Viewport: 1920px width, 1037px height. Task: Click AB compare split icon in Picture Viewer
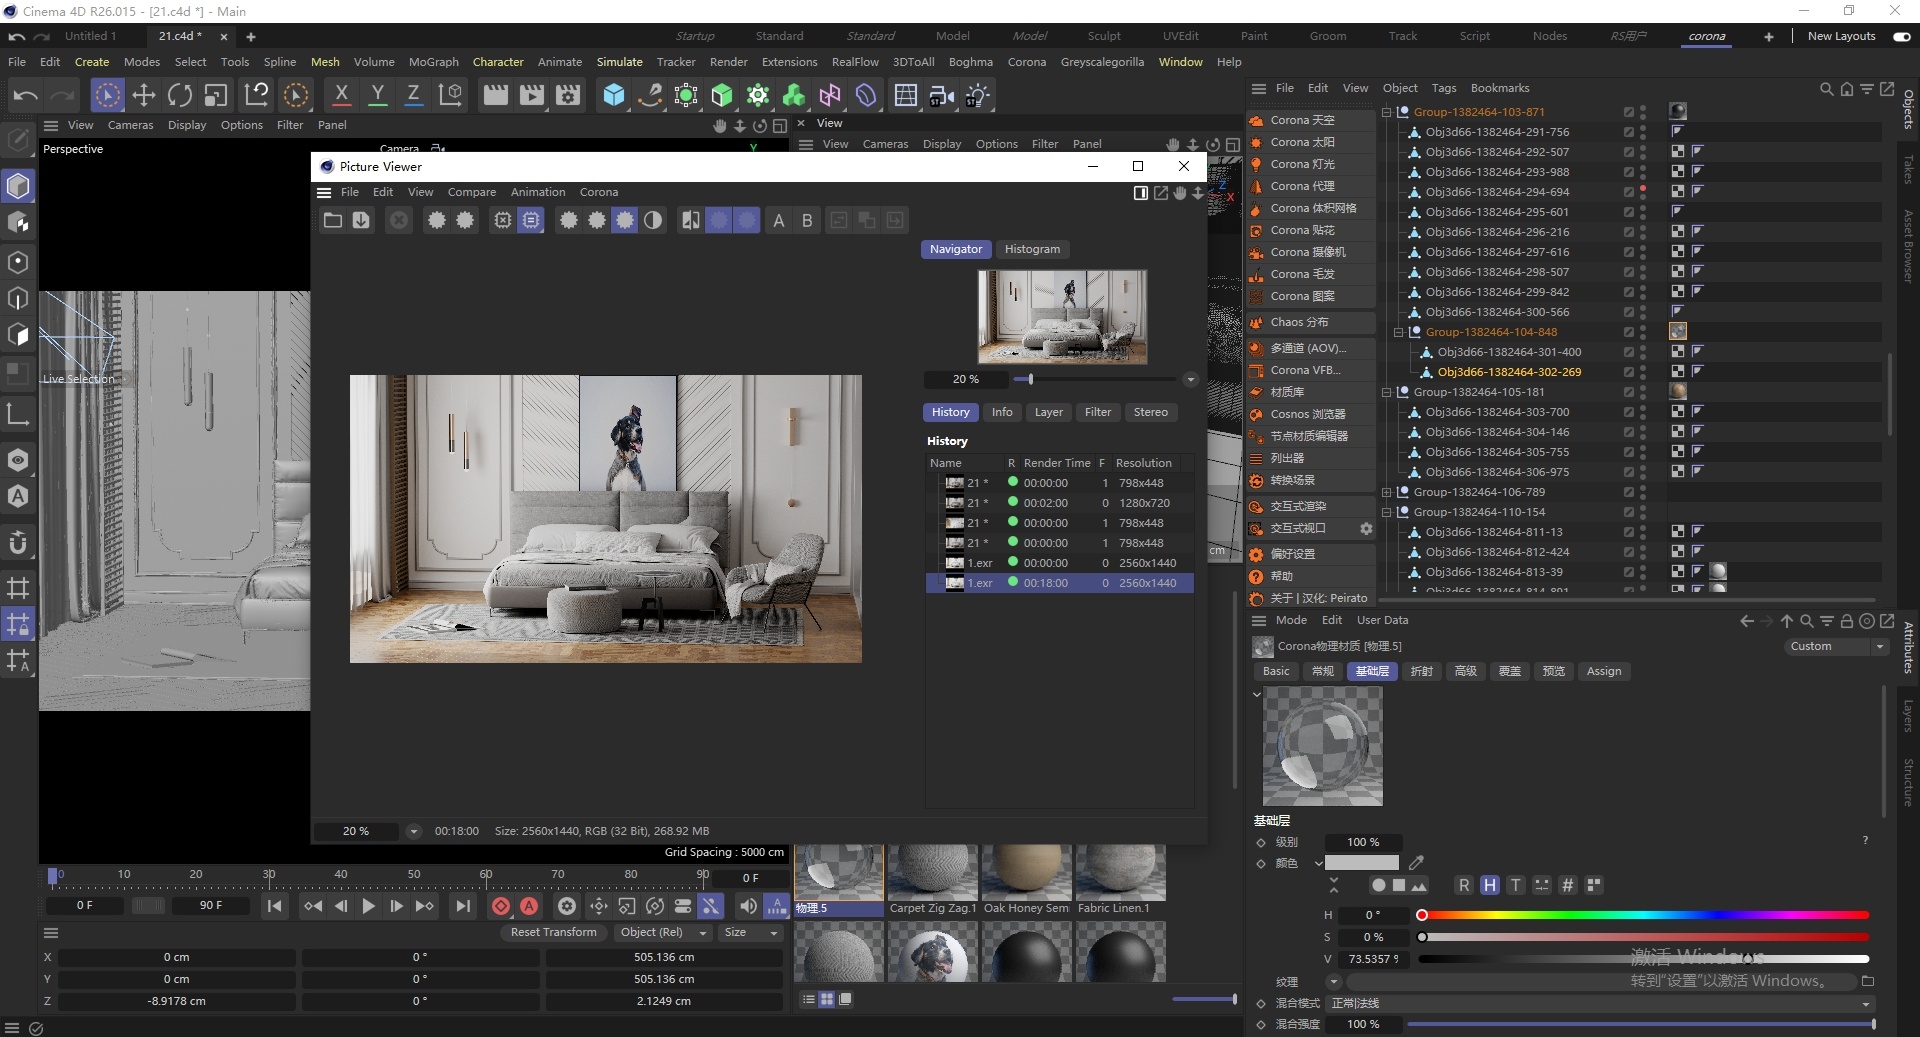[x=690, y=220]
